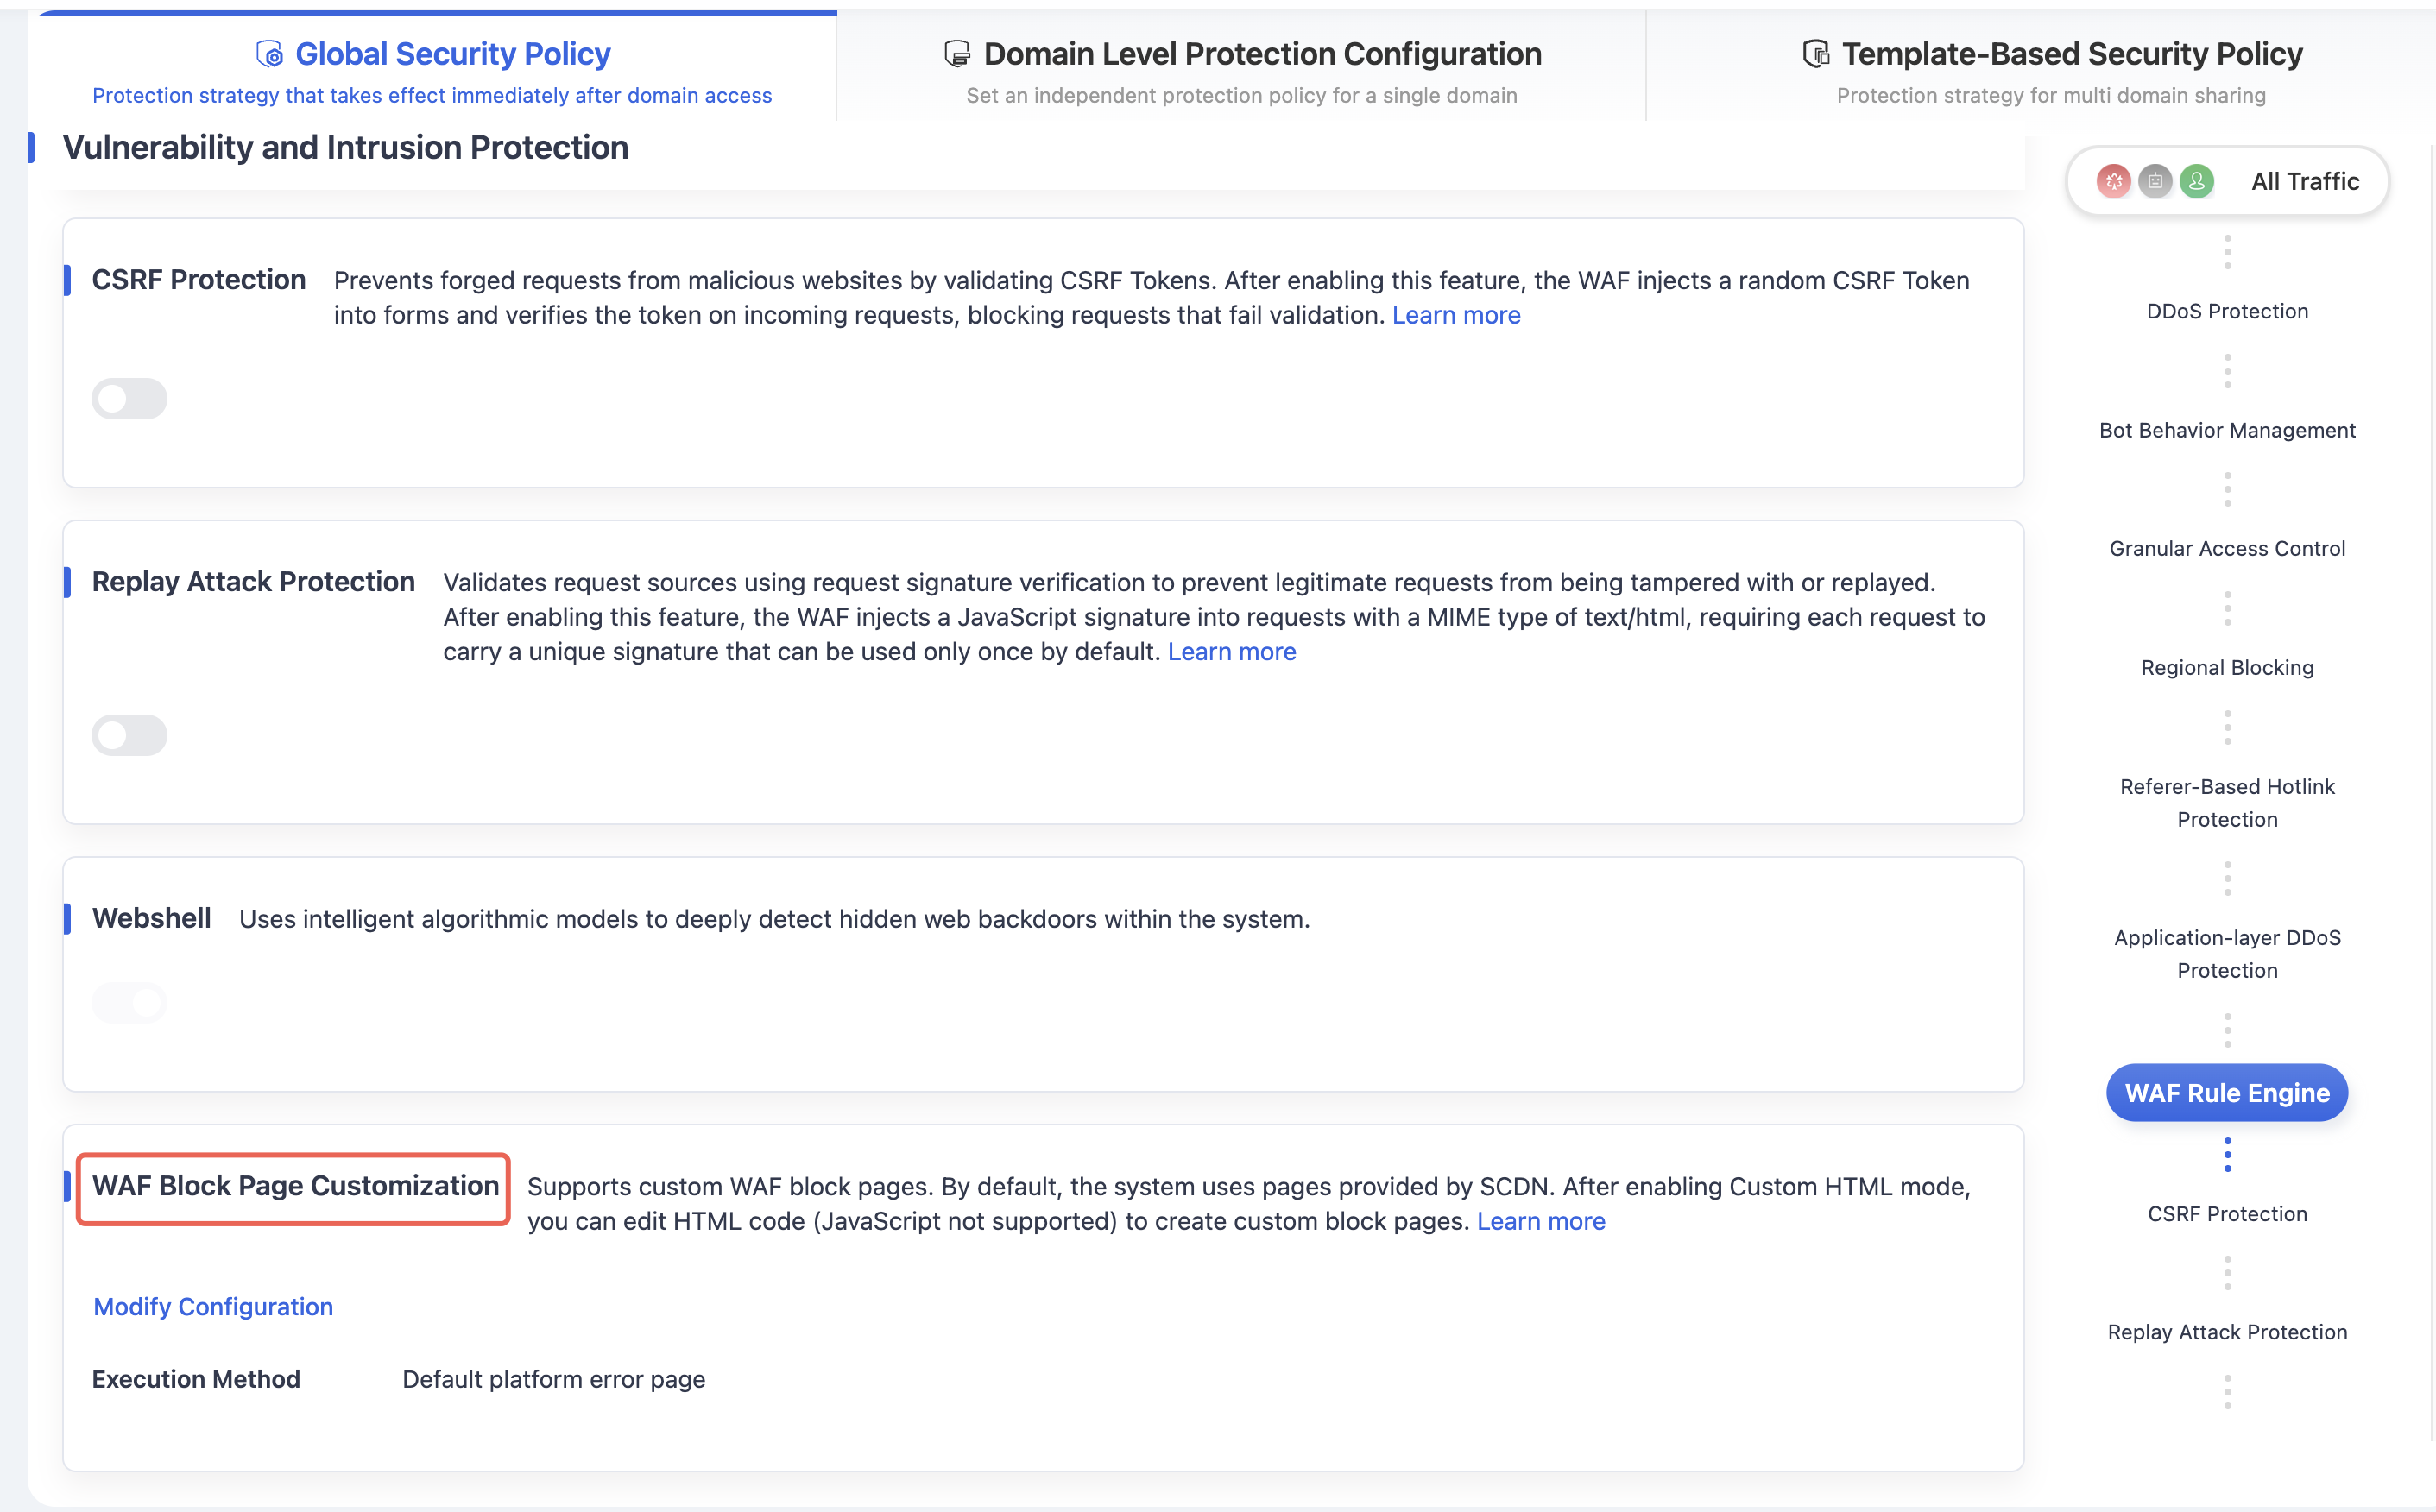This screenshot has height=1512, width=2436.
Task: Click the Template-Based Security Policy icon
Action: (1816, 54)
